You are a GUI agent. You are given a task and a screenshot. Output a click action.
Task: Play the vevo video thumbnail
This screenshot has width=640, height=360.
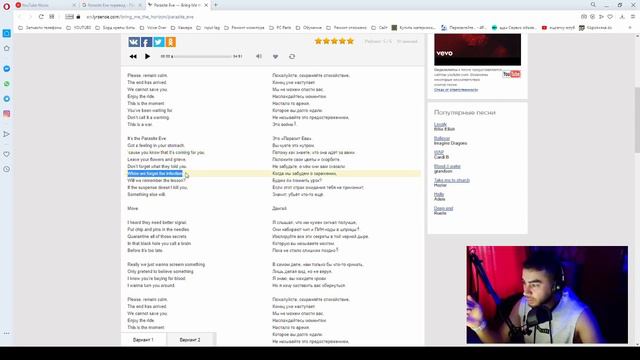[x=477, y=49]
